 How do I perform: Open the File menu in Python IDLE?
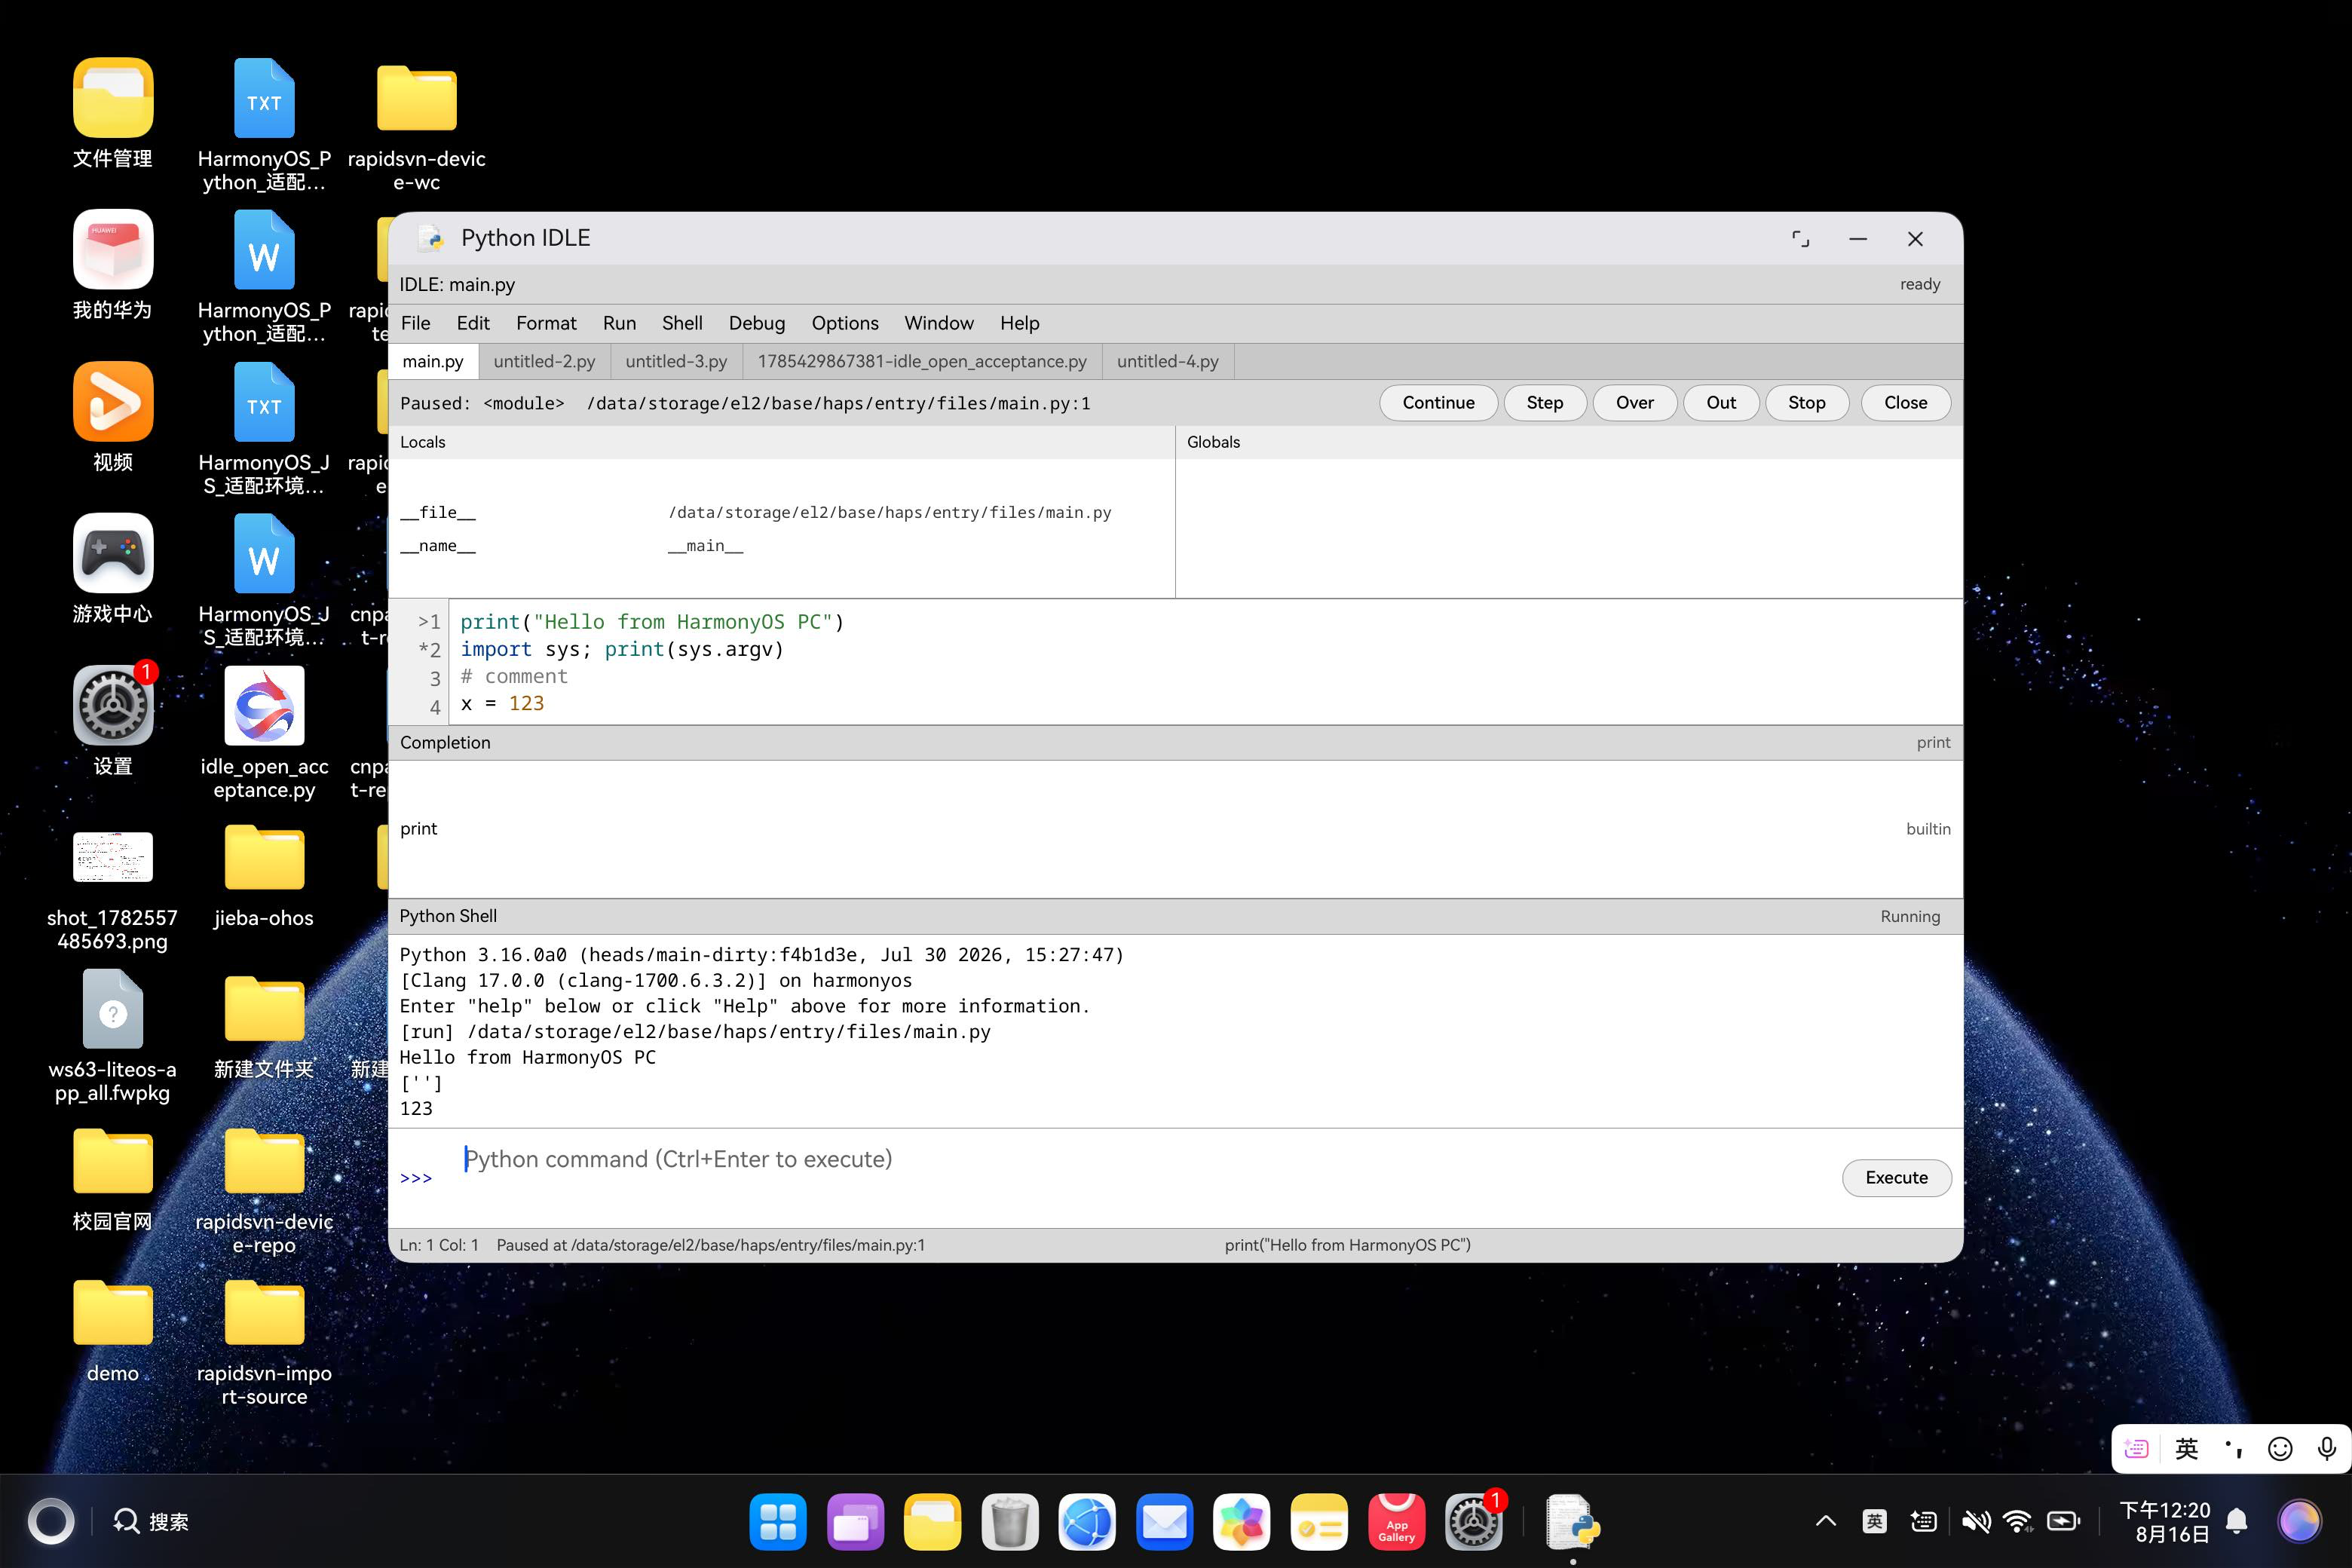point(415,323)
